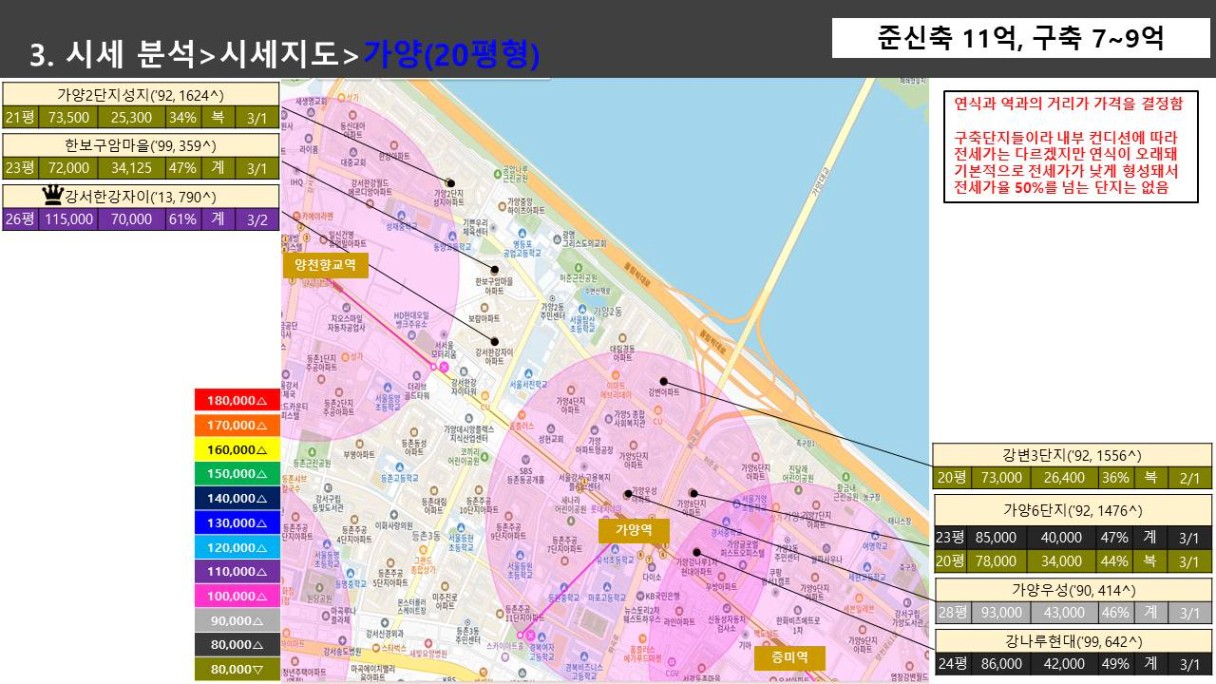1216x684 pixels.
Task: Click the orange 170,000△ legend swatch
Action: click(x=238, y=425)
